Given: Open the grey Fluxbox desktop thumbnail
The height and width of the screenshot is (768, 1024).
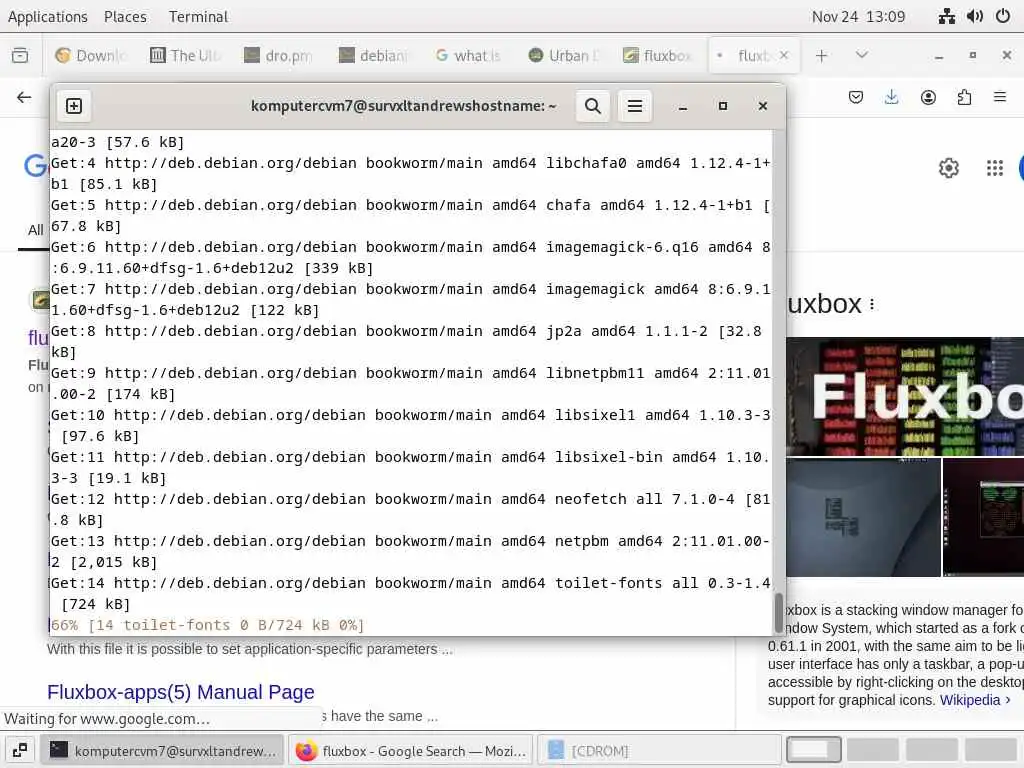Looking at the screenshot, I should click(863, 517).
